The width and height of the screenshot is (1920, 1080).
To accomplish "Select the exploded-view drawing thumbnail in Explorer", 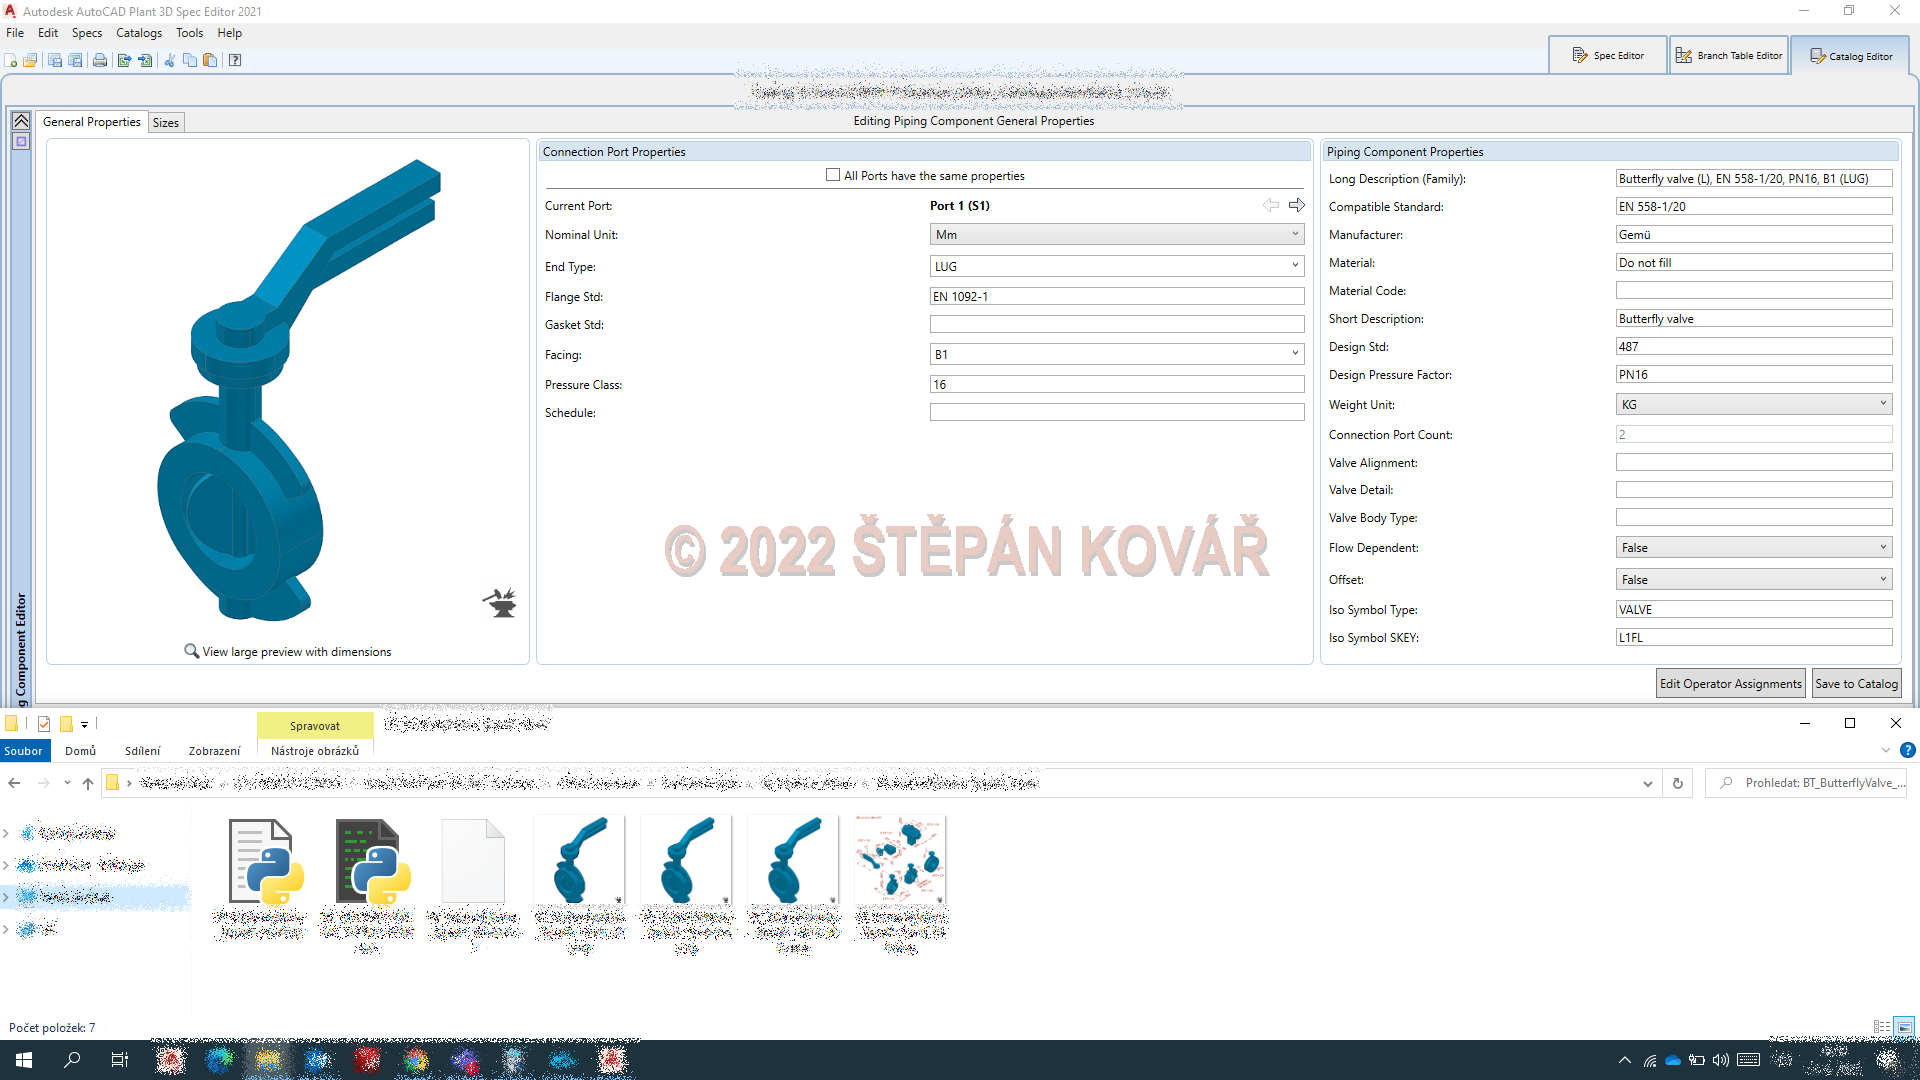I will tap(901, 861).
